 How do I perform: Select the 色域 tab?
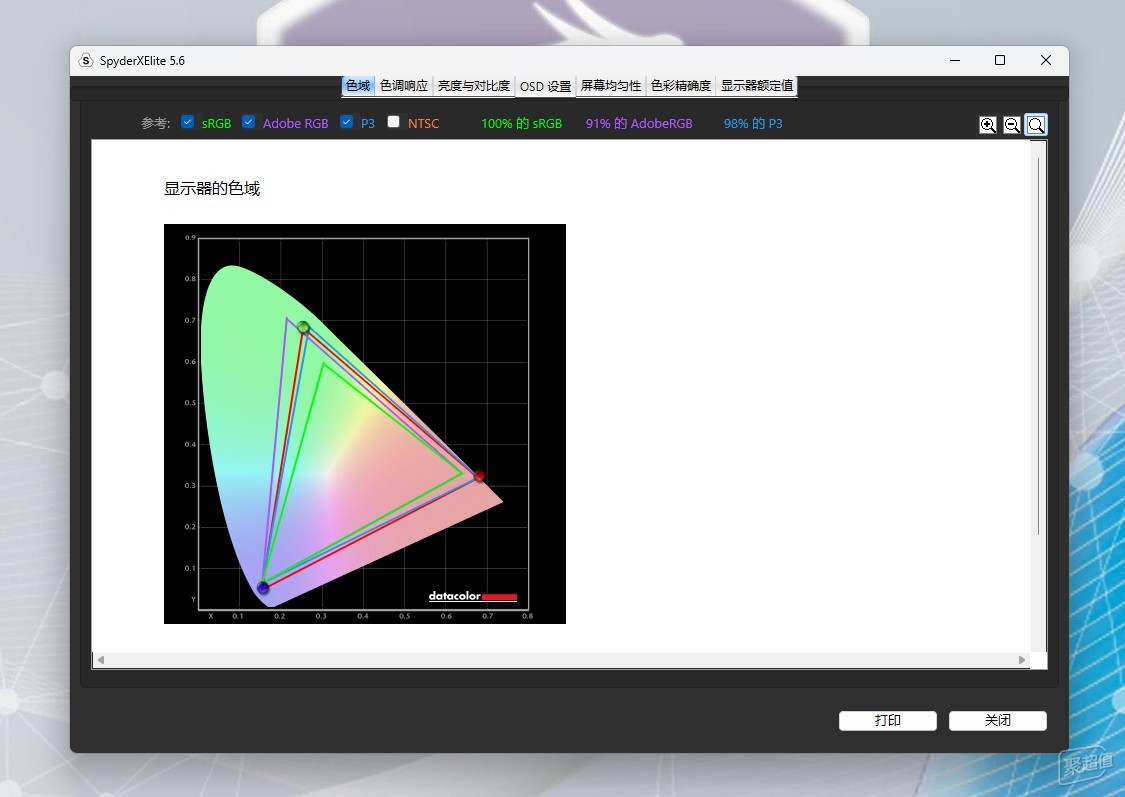tap(358, 86)
